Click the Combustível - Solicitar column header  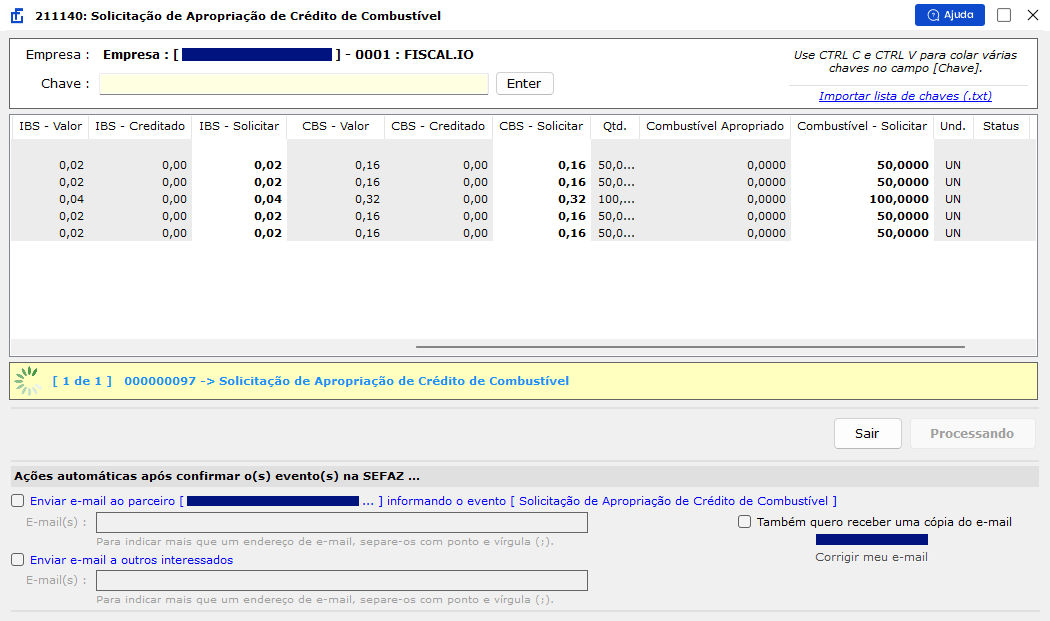(862, 126)
